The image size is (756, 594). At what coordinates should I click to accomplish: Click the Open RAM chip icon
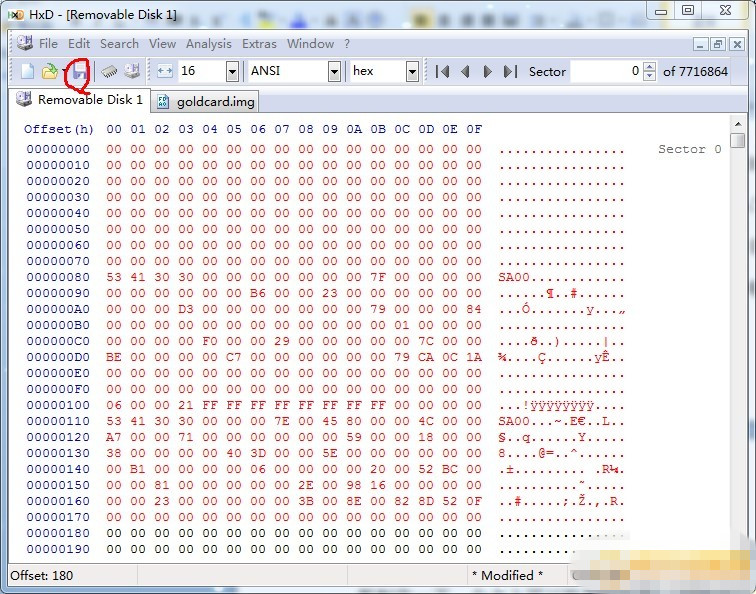(x=109, y=72)
